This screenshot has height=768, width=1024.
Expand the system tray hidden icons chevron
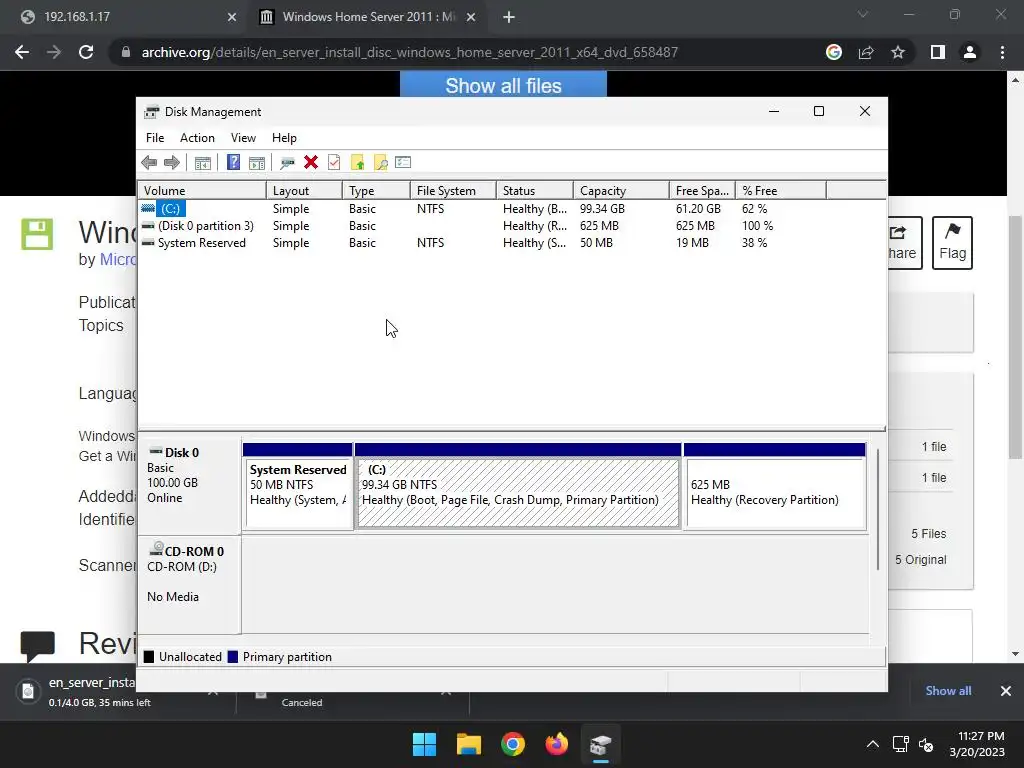click(x=872, y=744)
